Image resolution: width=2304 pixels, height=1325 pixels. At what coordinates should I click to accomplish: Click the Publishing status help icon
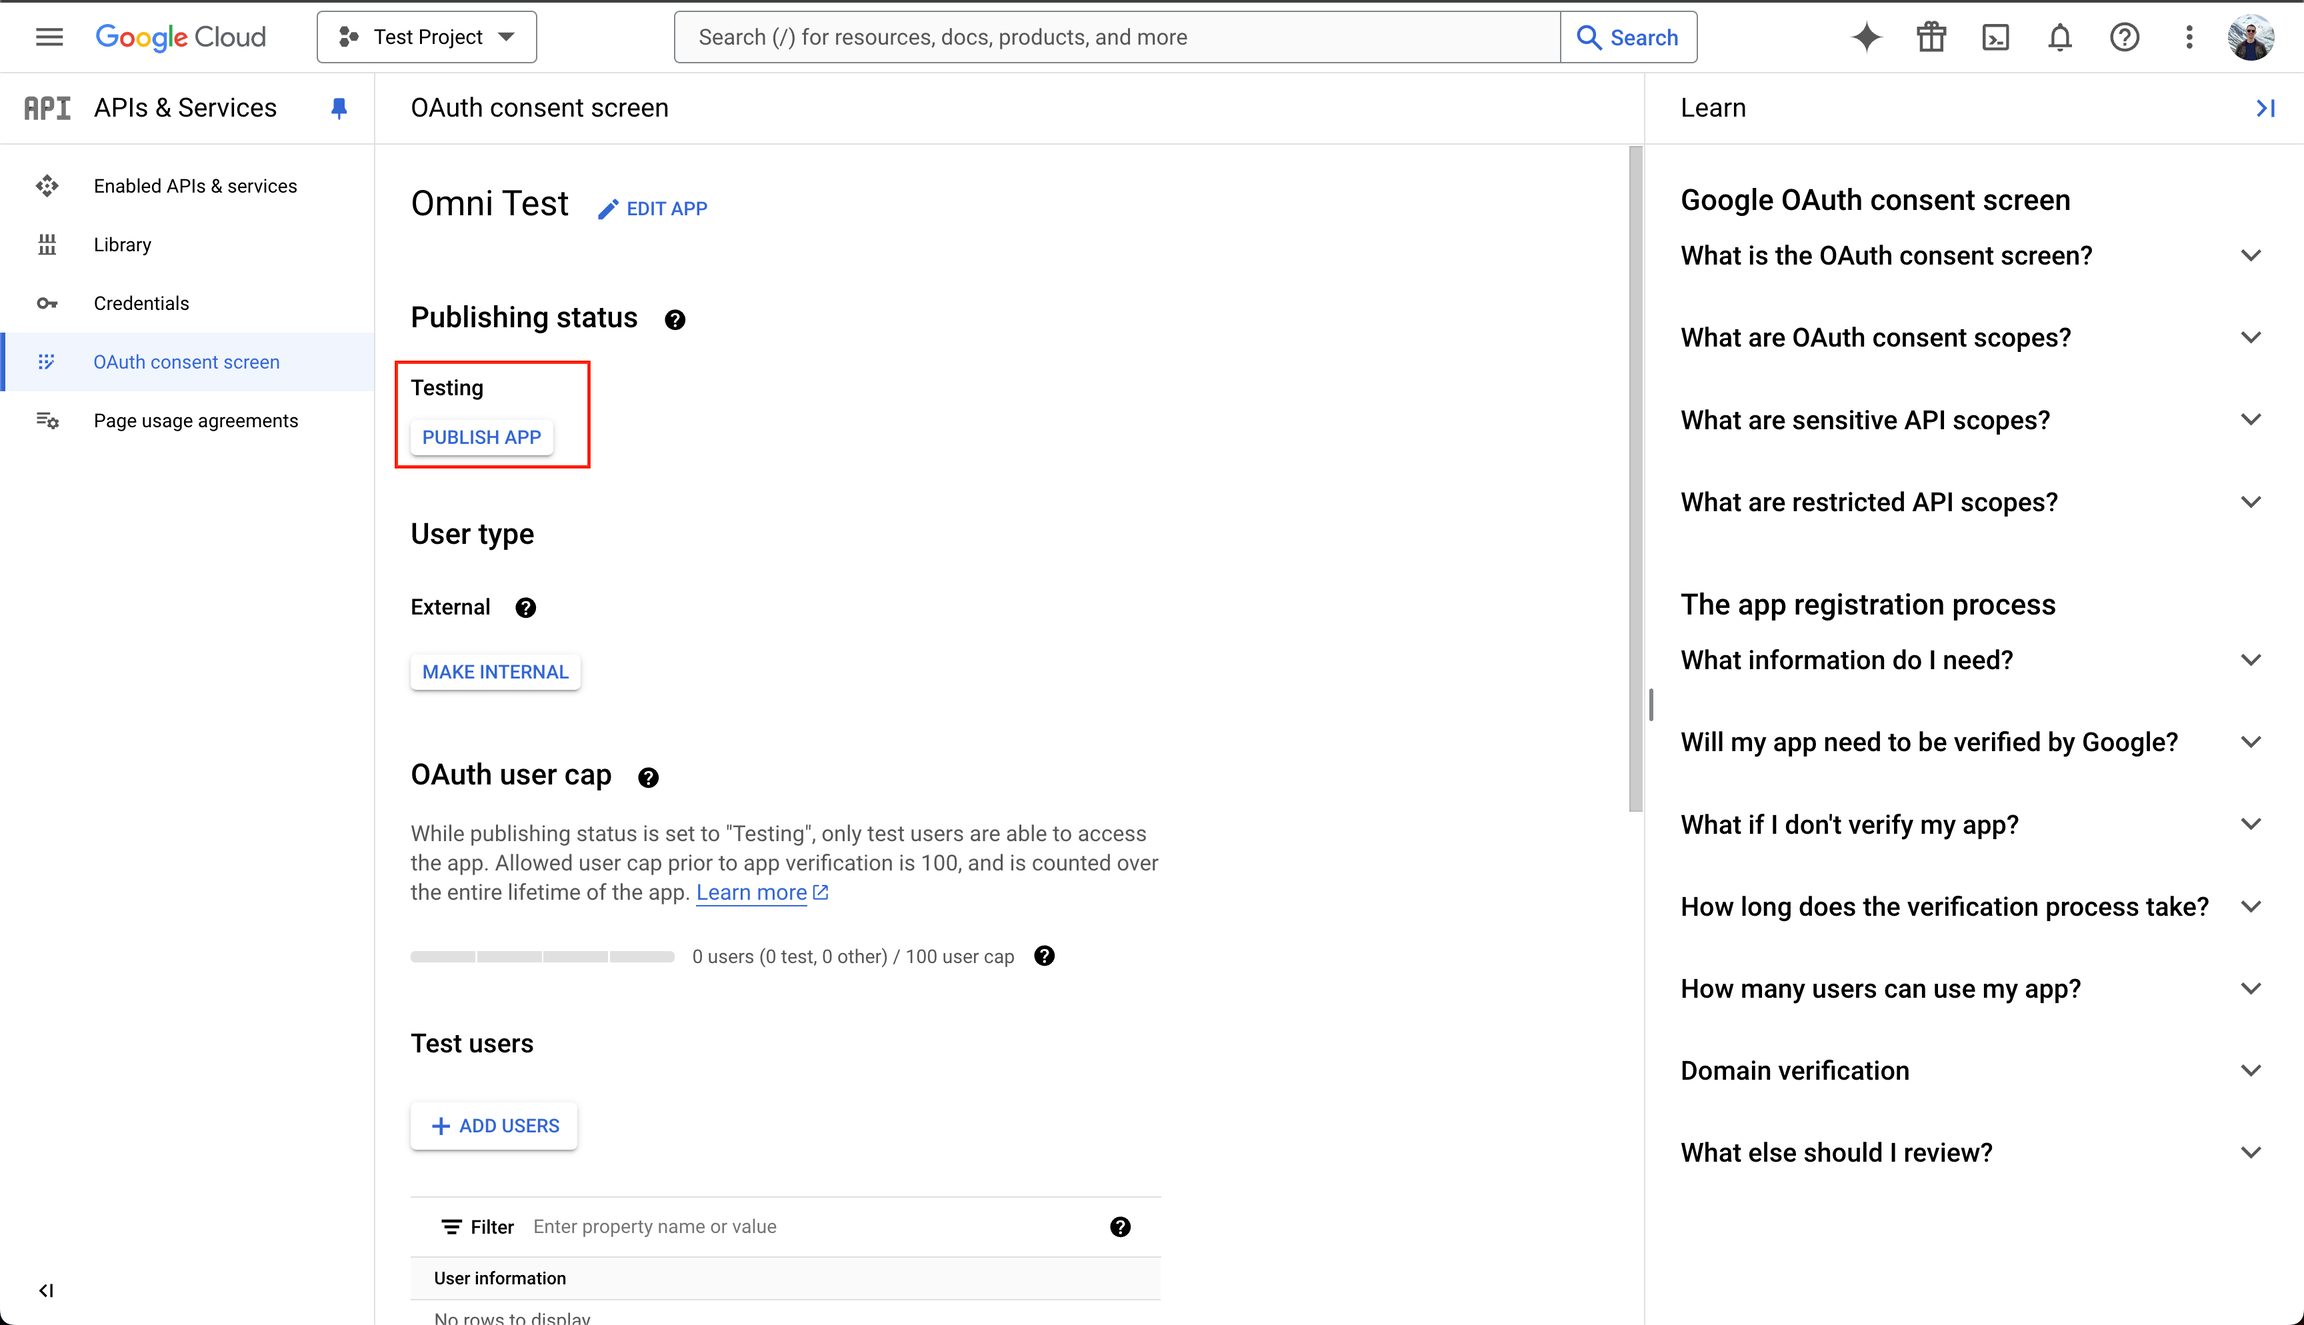coord(675,319)
